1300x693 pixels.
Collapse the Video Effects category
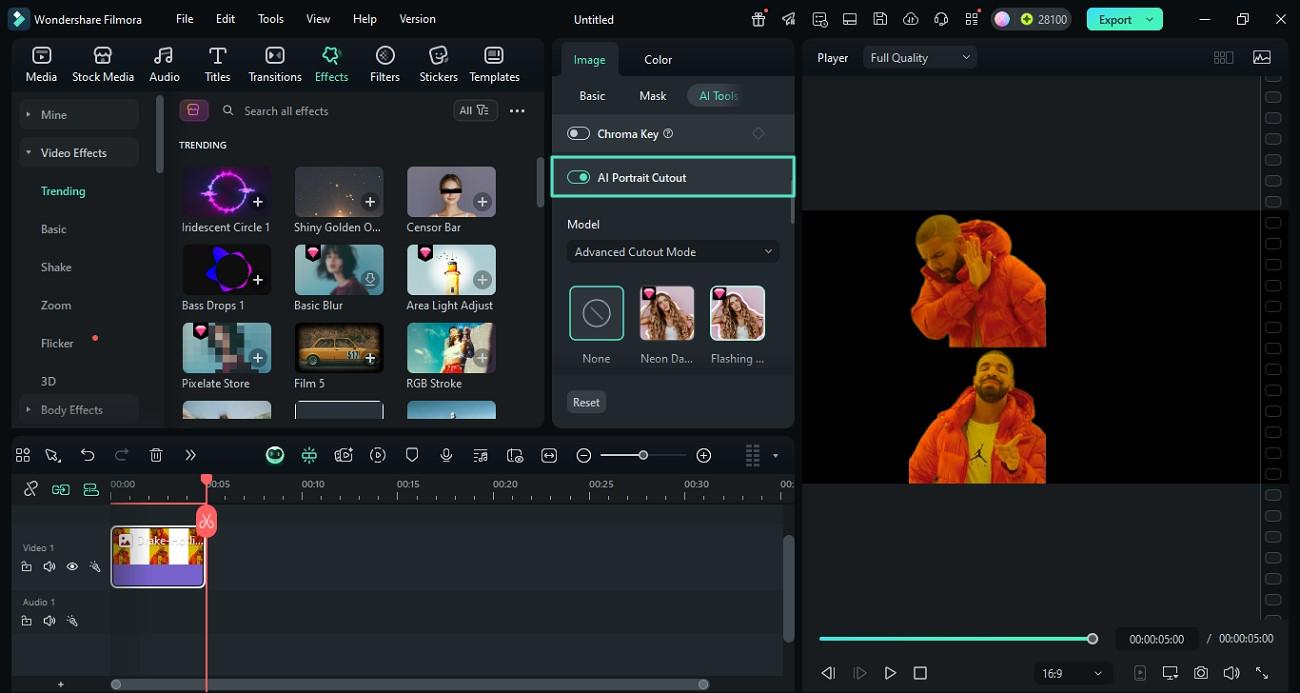(78, 153)
